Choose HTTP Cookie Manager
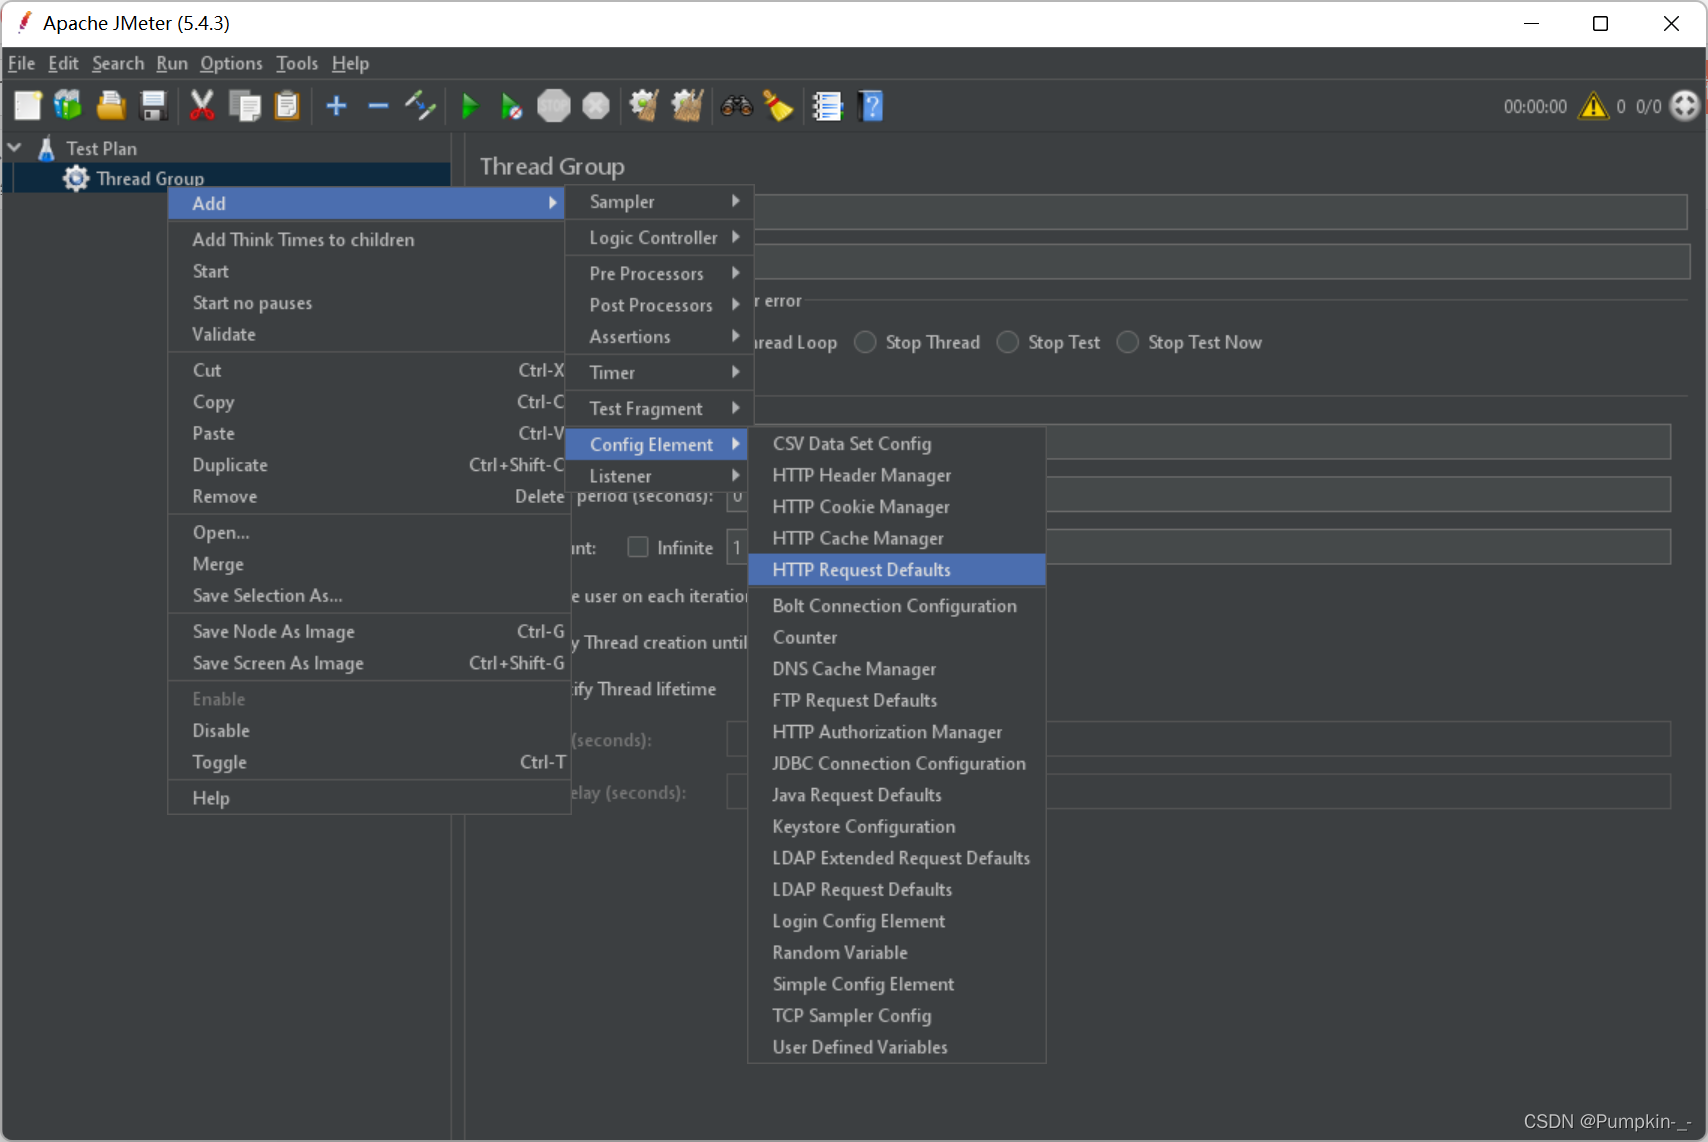 (x=897, y=507)
